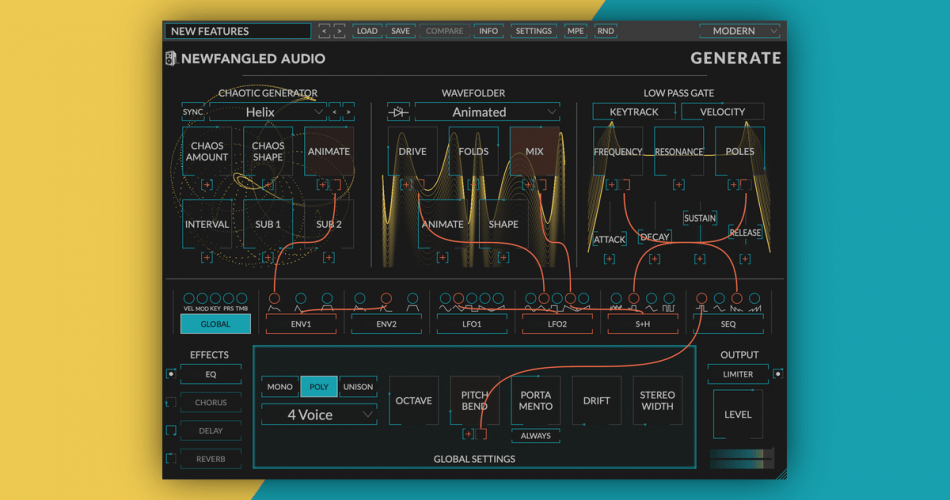Open the GLOBAL tab
The width and height of the screenshot is (950, 500).
click(x=215, y=324)
